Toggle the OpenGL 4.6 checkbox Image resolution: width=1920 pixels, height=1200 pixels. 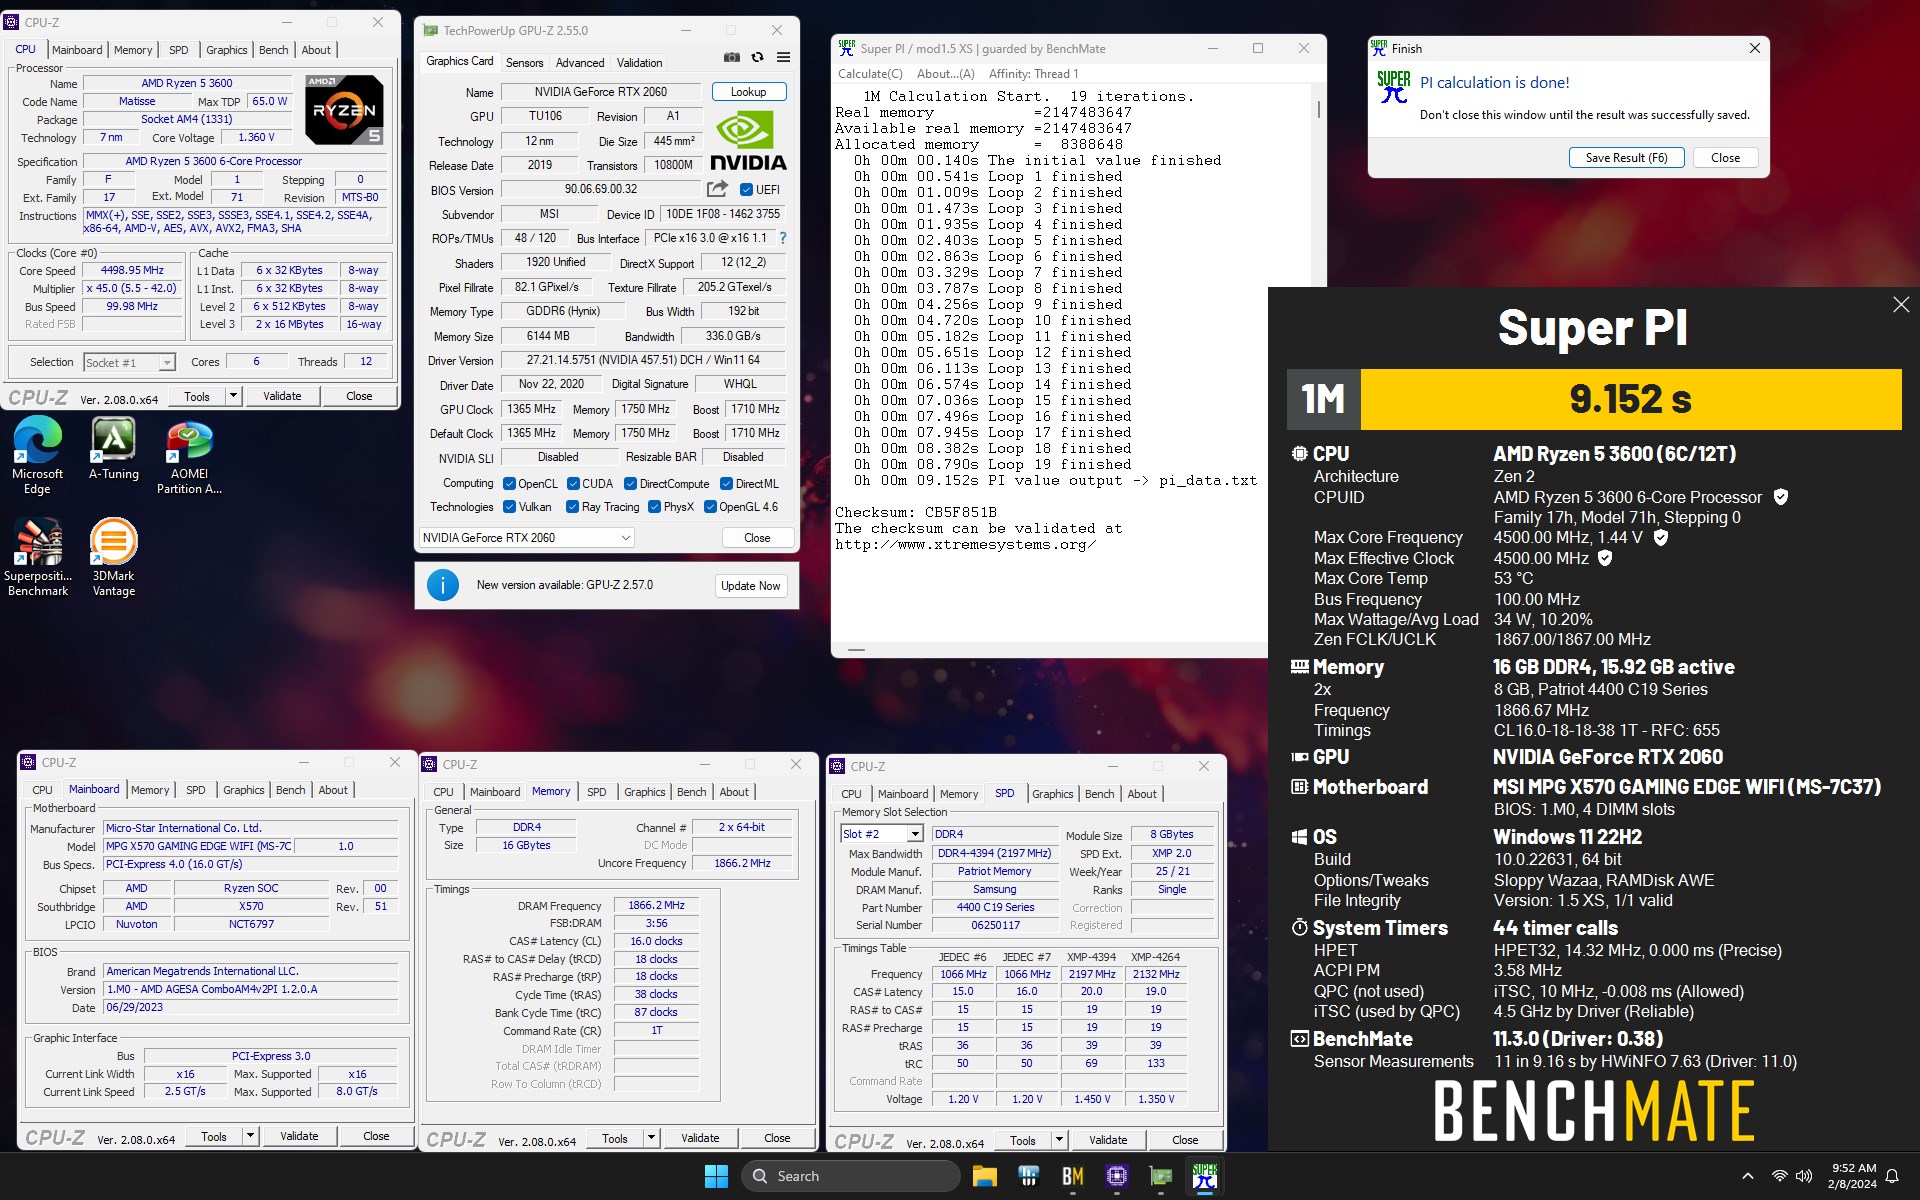coord(710,507)
